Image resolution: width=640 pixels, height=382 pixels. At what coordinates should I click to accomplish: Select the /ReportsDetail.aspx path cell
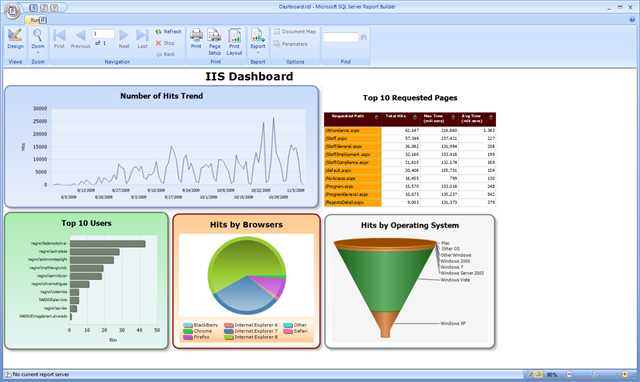(x=353, y=202)
